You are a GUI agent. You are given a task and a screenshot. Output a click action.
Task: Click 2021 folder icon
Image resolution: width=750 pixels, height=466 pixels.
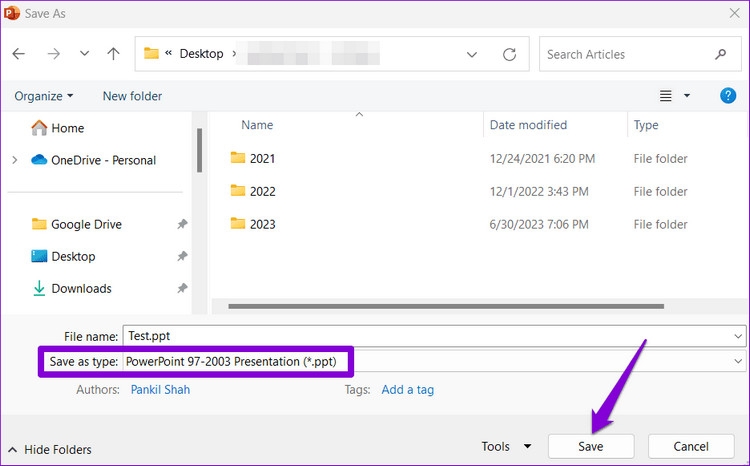tap(238, 157)
